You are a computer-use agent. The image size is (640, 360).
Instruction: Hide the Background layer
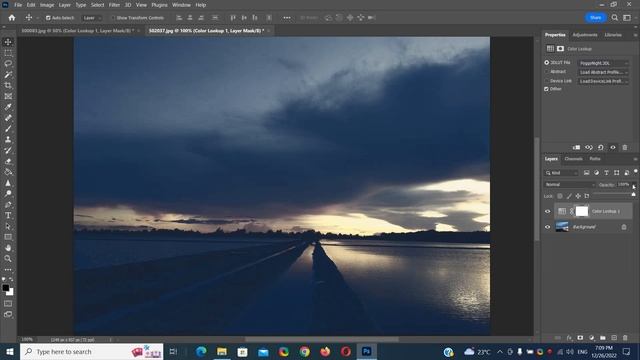[x=548, y=227]
